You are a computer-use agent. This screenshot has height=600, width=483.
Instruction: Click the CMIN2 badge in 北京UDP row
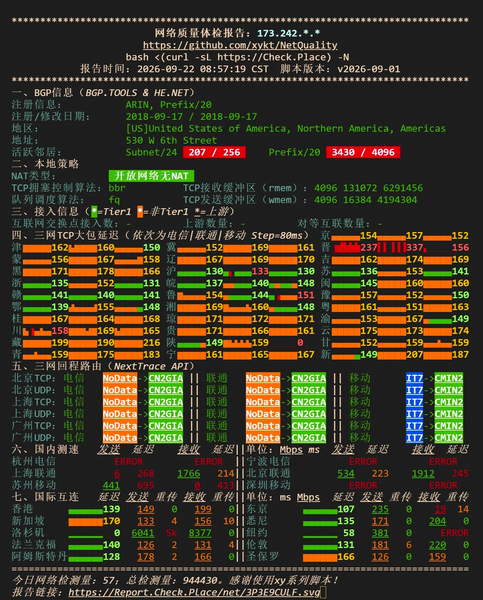(449, 390)
